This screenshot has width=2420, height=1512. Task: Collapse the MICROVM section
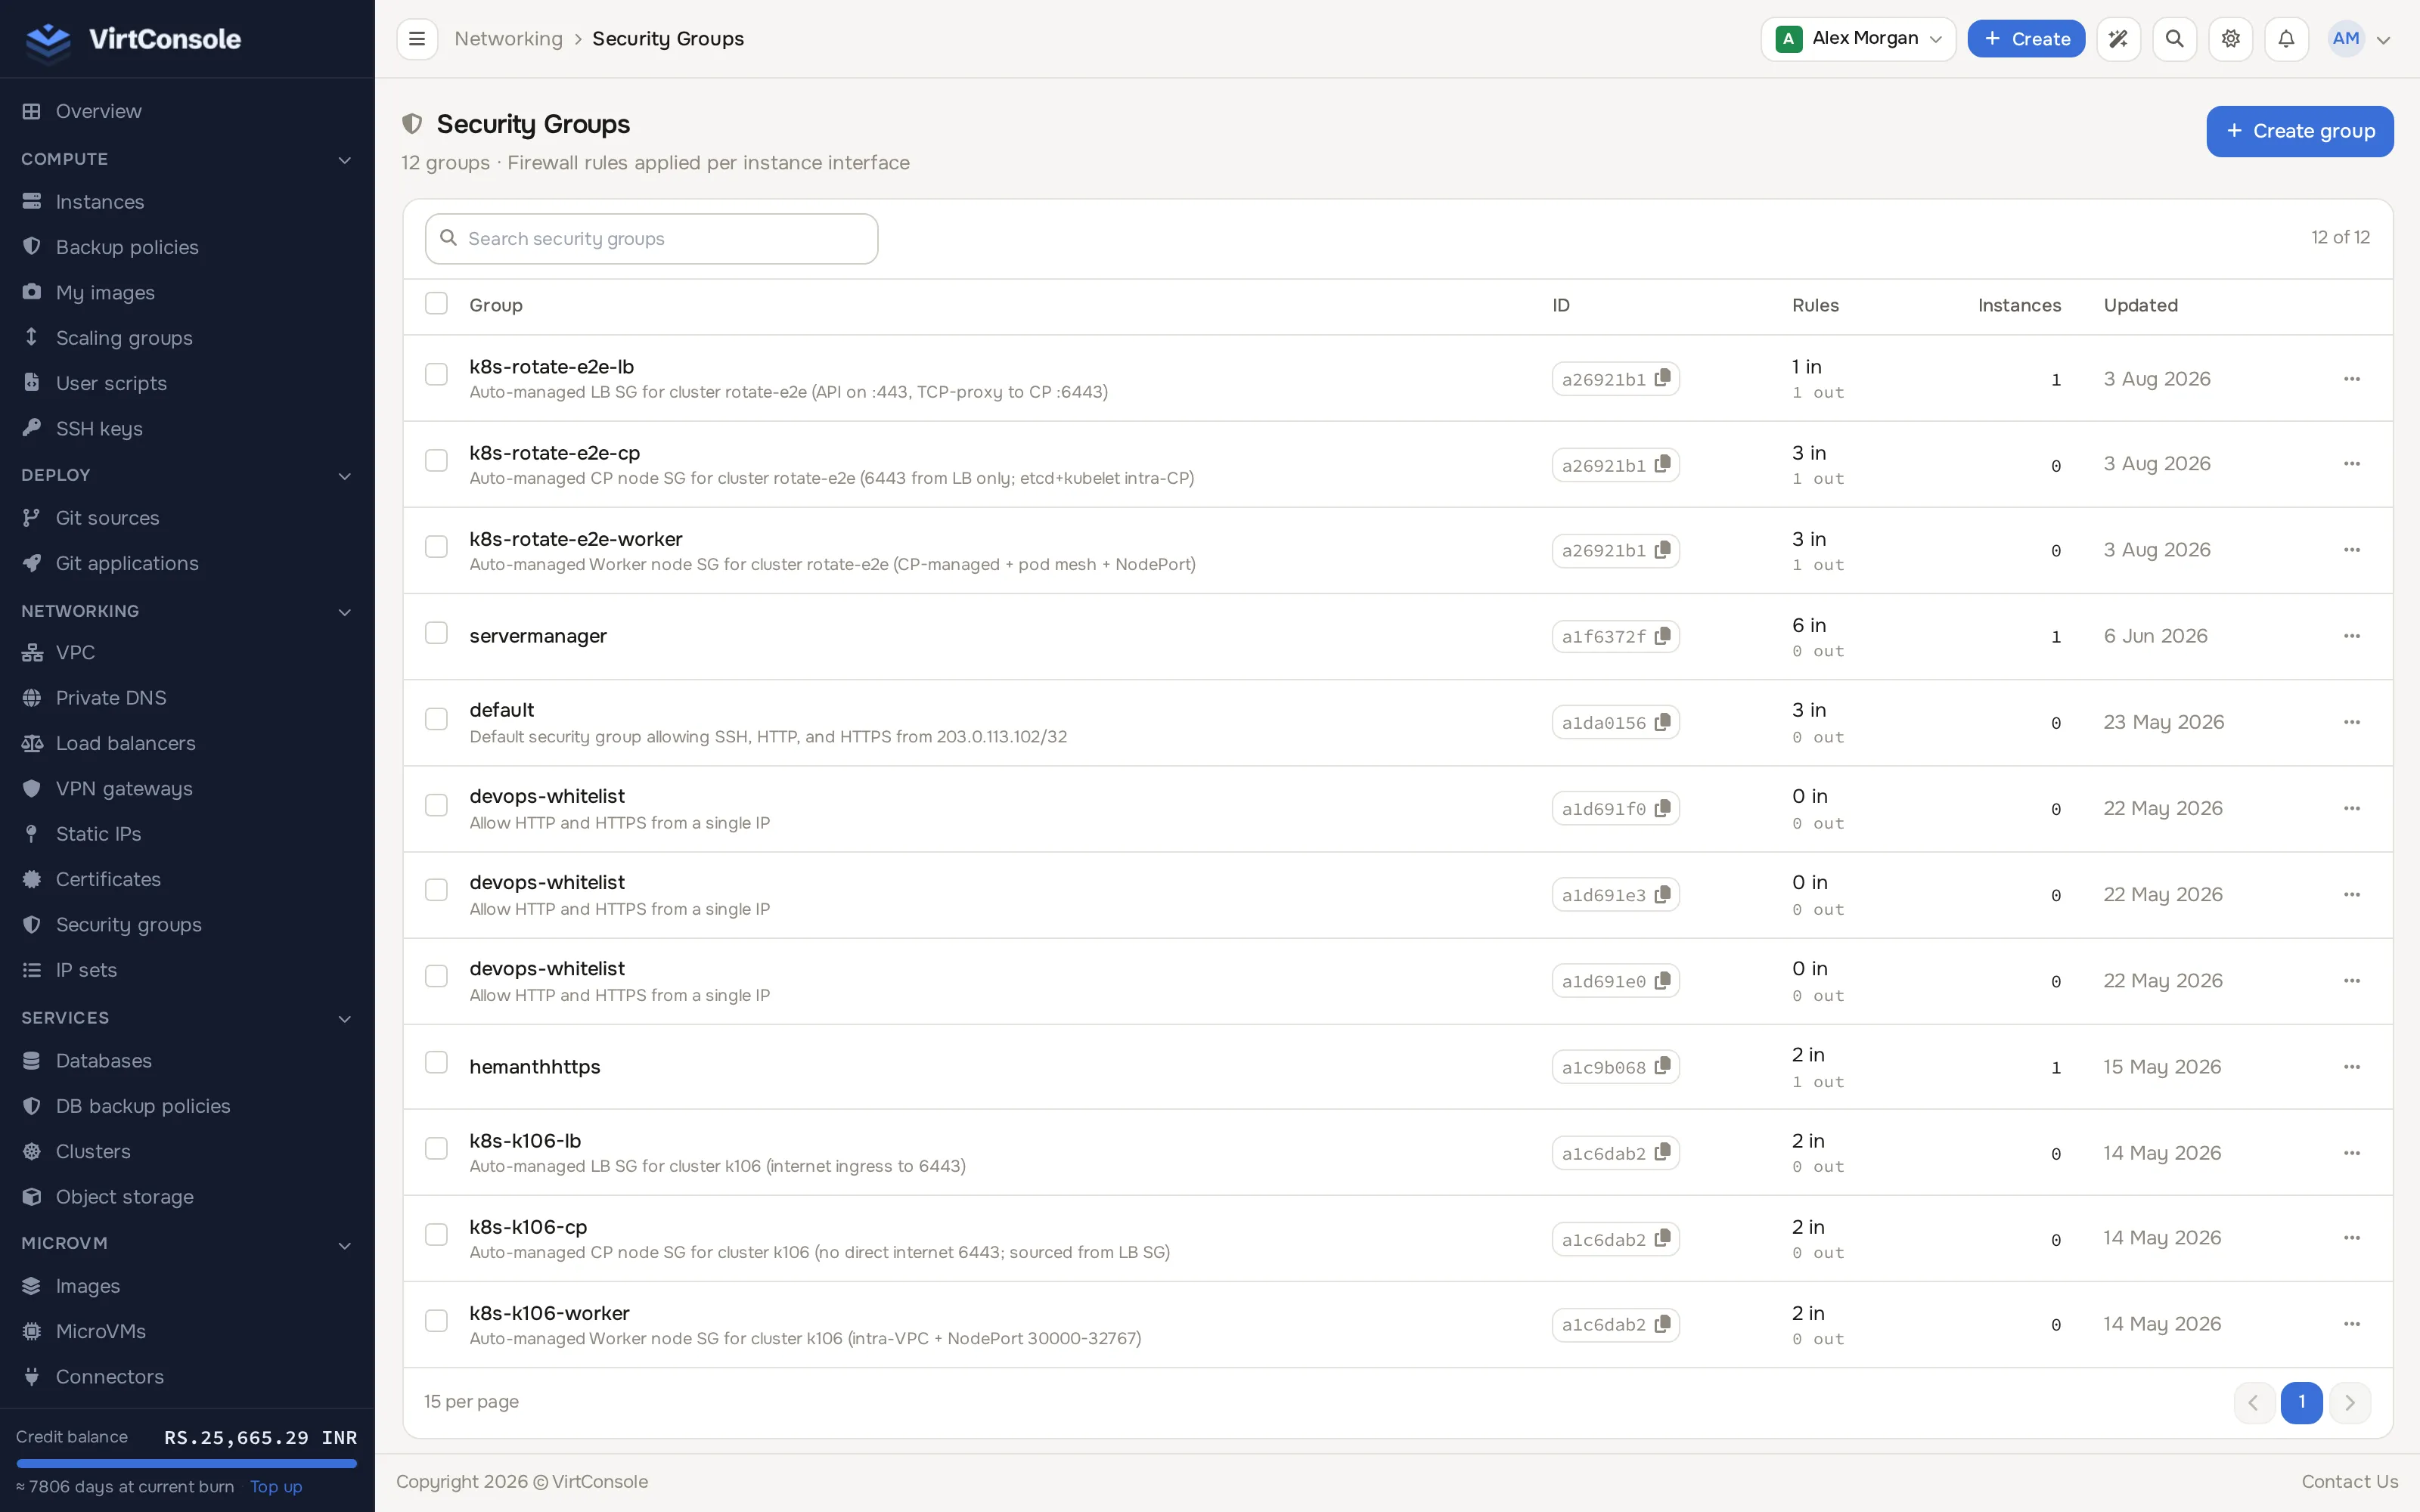345,1245
